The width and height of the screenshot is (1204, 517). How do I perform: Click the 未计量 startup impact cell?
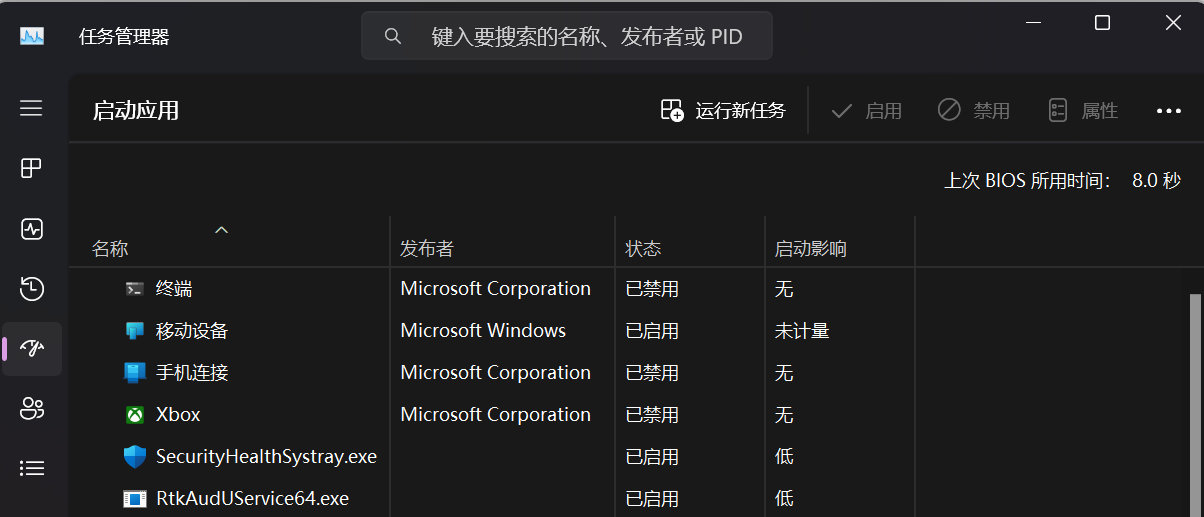[802, 330]
